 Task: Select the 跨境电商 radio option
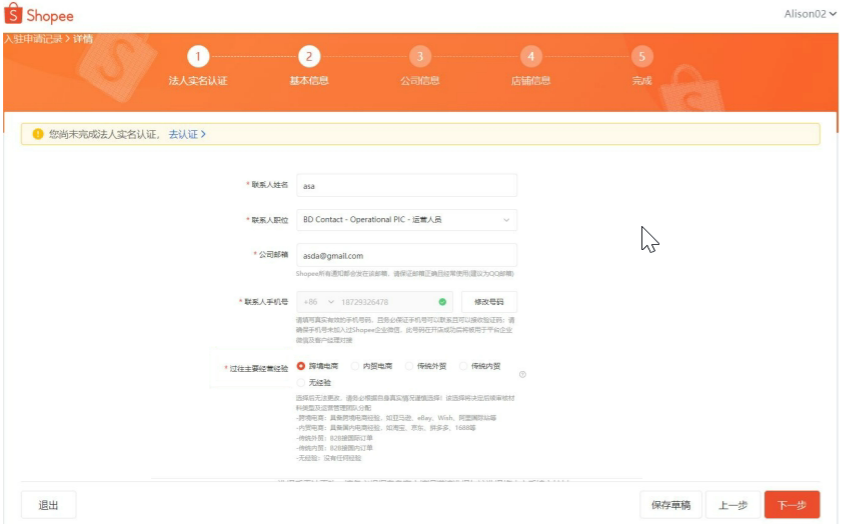pyautogui.click(x=301, y=366)
